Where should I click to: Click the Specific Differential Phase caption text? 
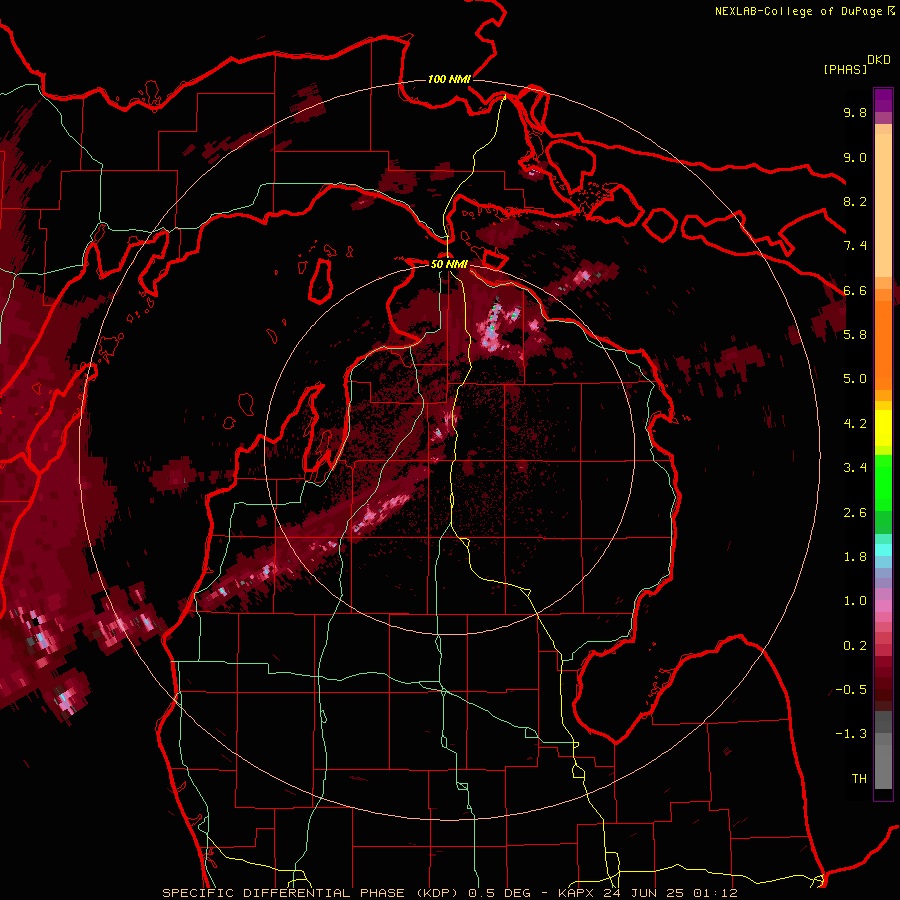pos(449,893)
